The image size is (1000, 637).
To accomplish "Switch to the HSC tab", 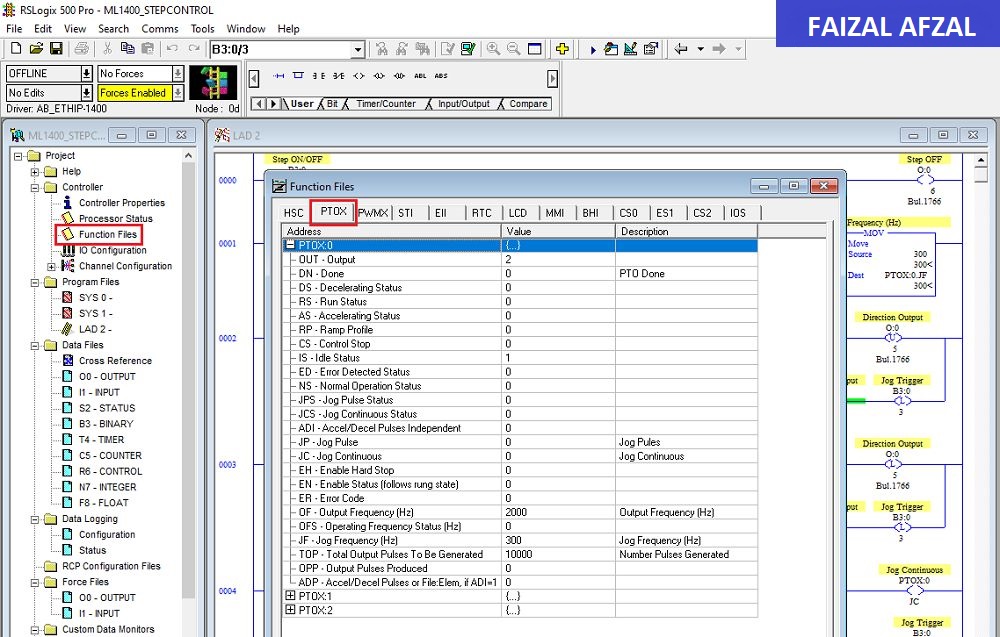I will (294, 213).
